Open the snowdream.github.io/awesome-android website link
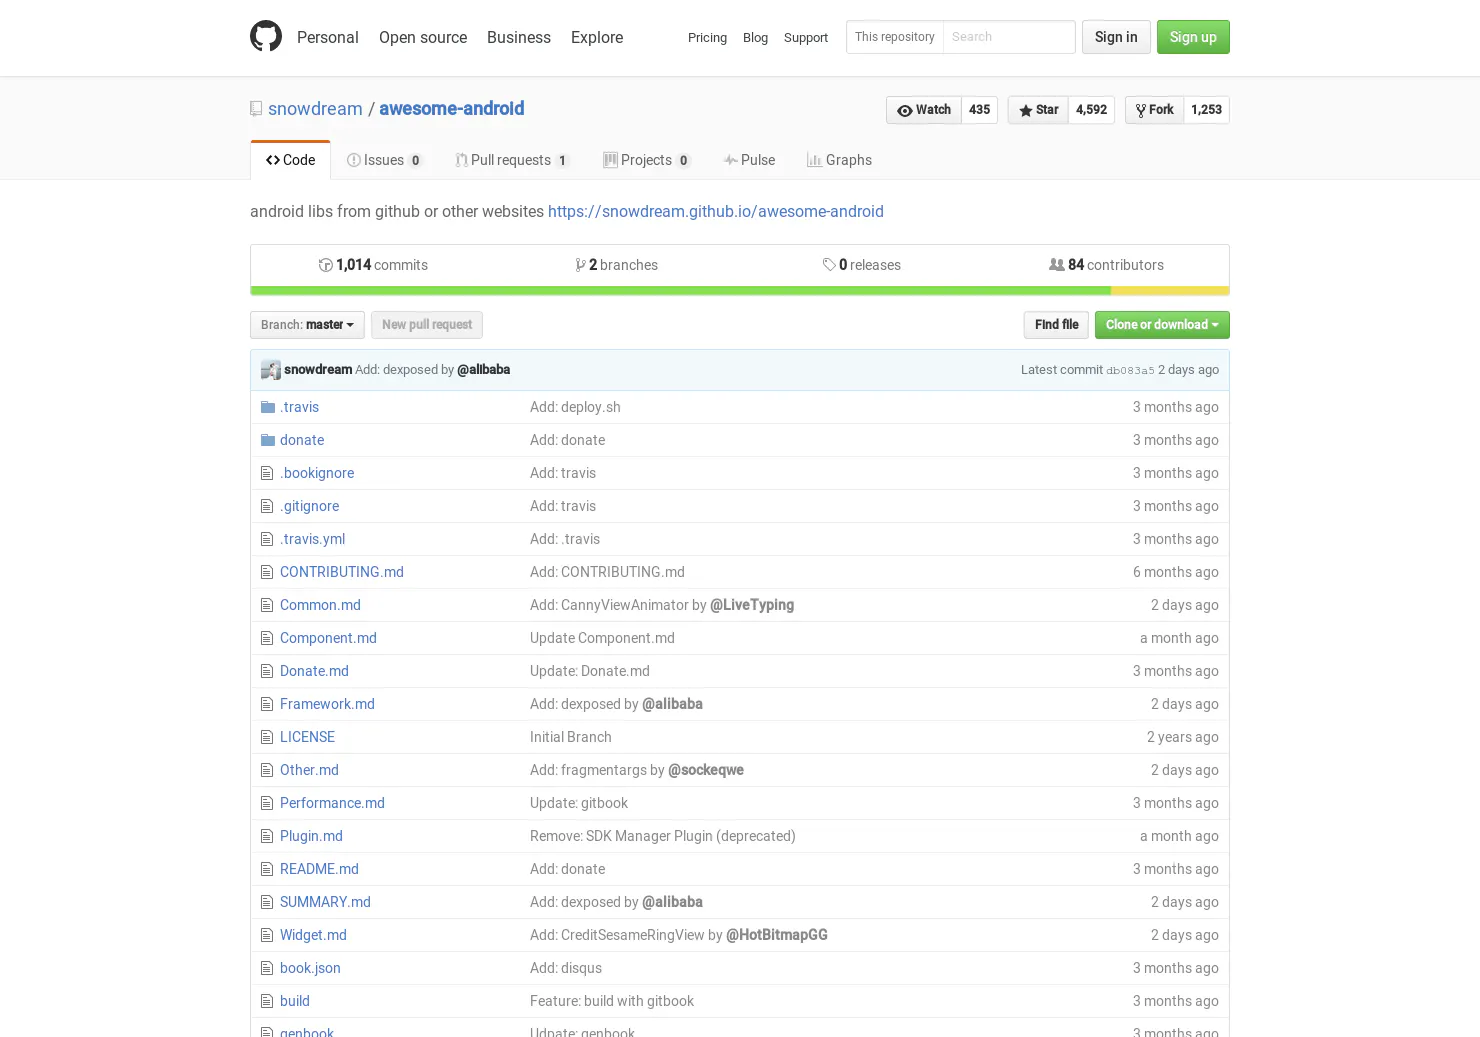This screenshot has width=1480, height=1037. coord(716,212)
